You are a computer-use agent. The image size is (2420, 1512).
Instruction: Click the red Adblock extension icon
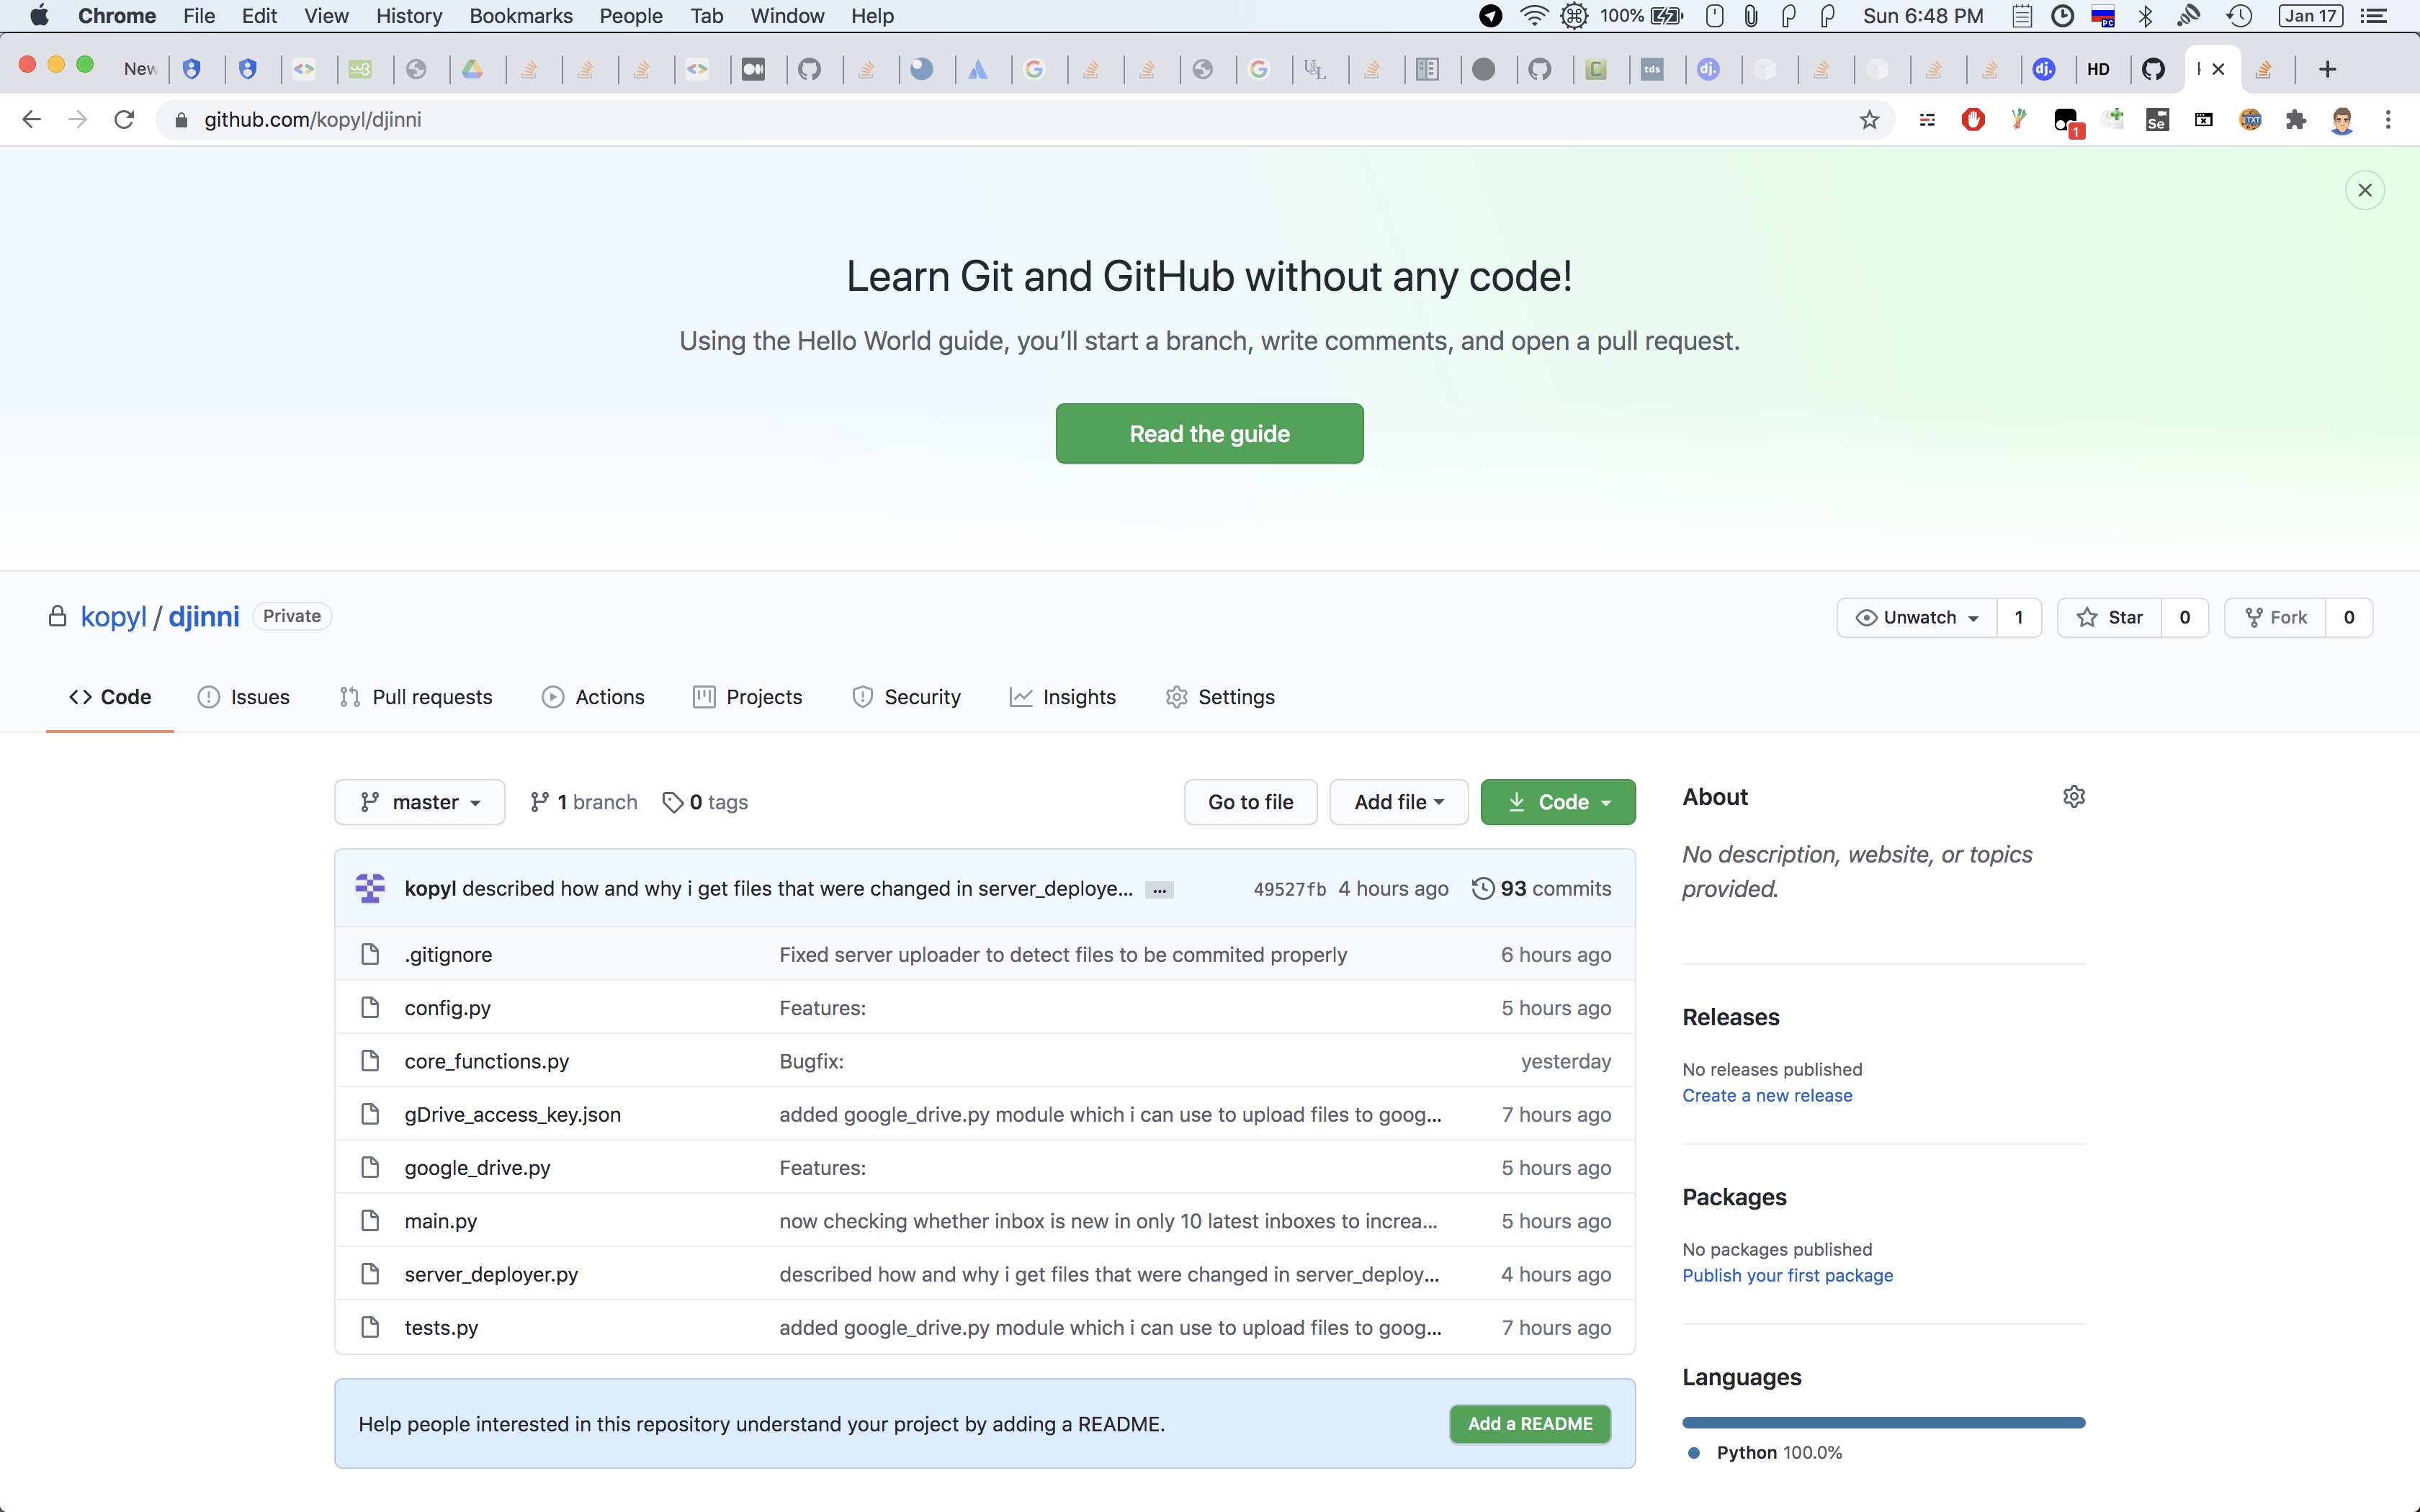click(x=1973, y=120)
